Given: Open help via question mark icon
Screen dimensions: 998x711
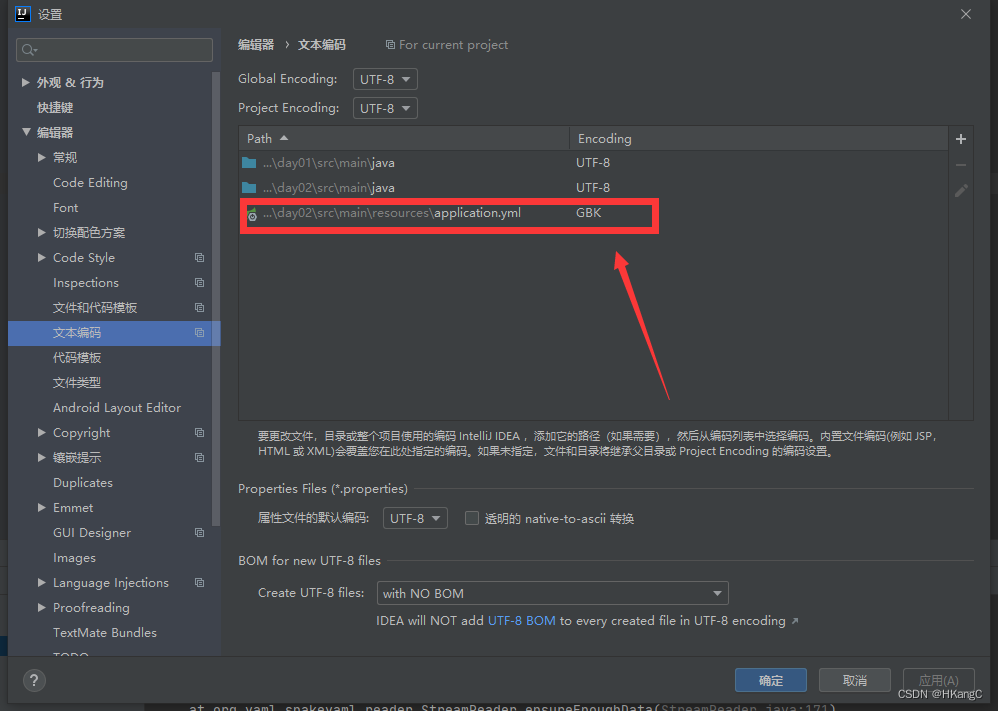Looking at the screenshot, I should [33, 680].
